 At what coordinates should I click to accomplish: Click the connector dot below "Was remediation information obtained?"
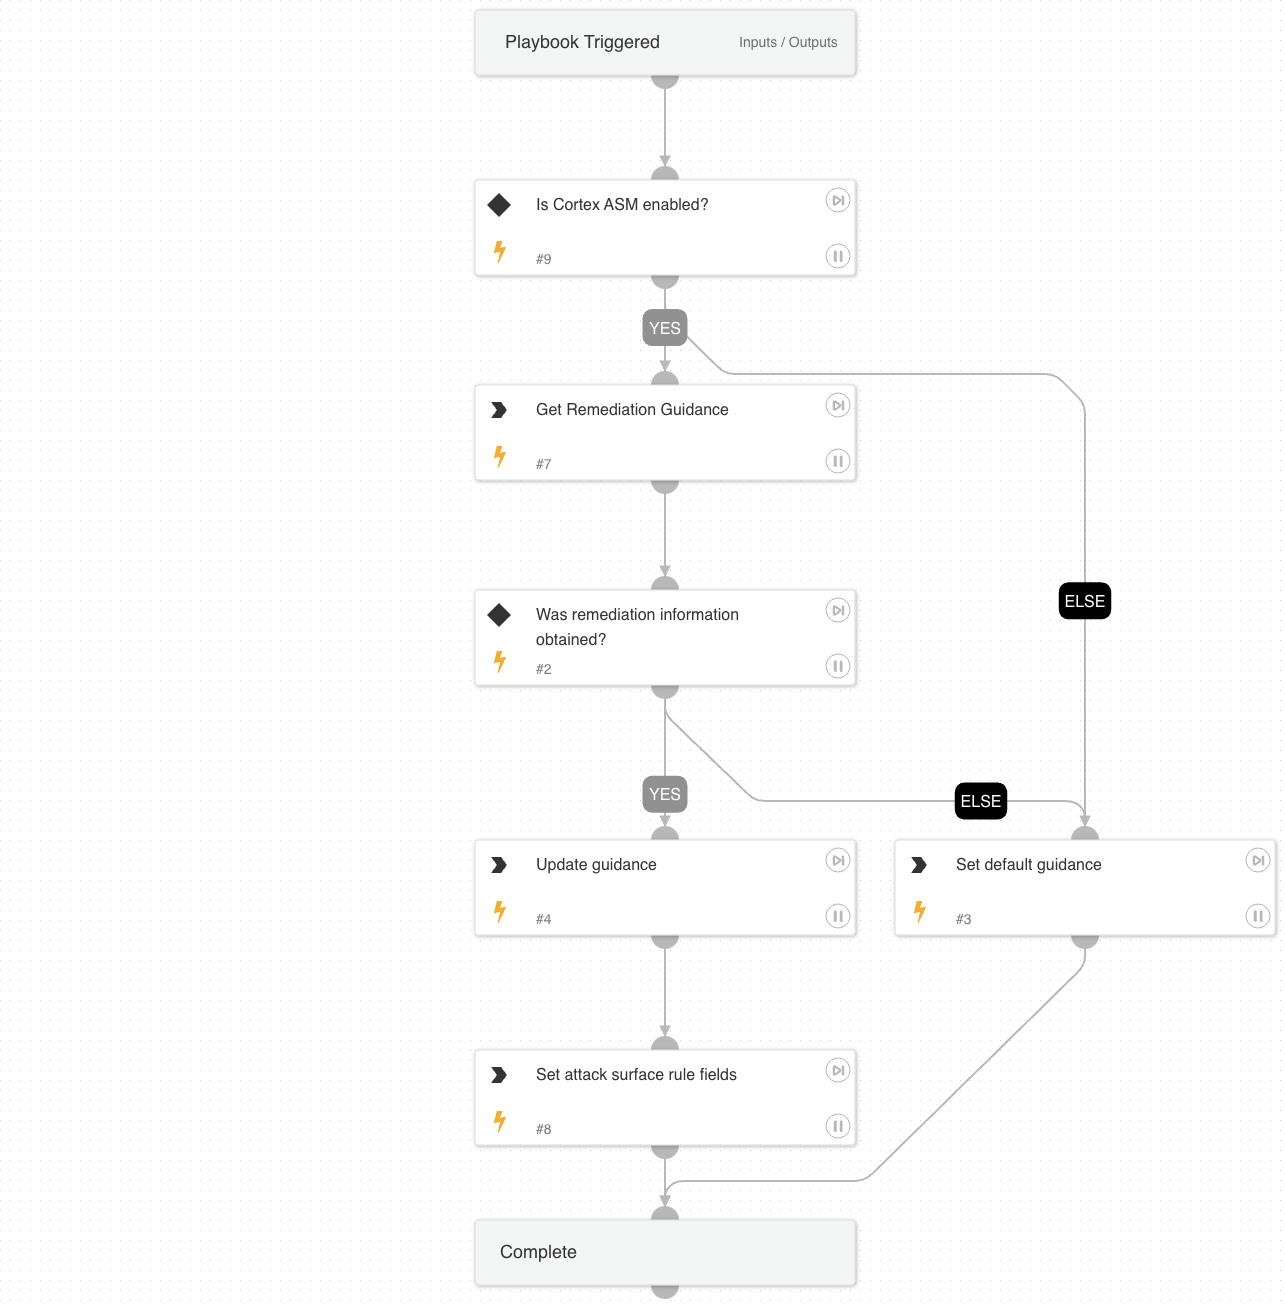pyautogui.click(x=664, y=690)
